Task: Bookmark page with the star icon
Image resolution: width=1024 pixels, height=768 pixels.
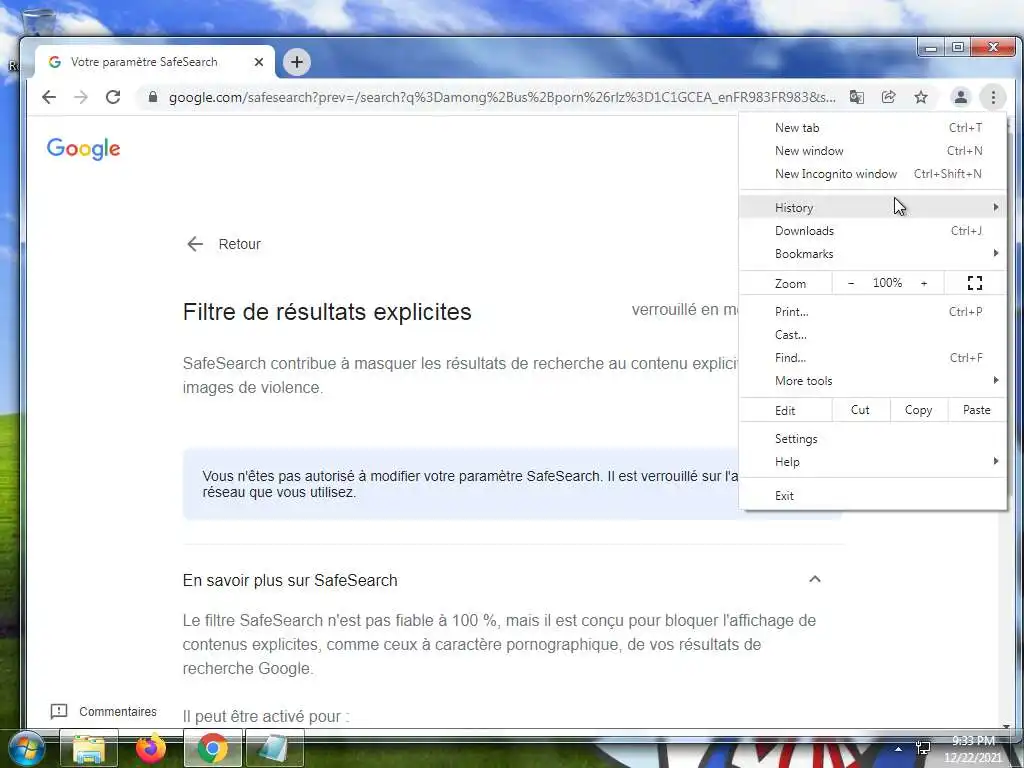Action: [x=921, y=97]
